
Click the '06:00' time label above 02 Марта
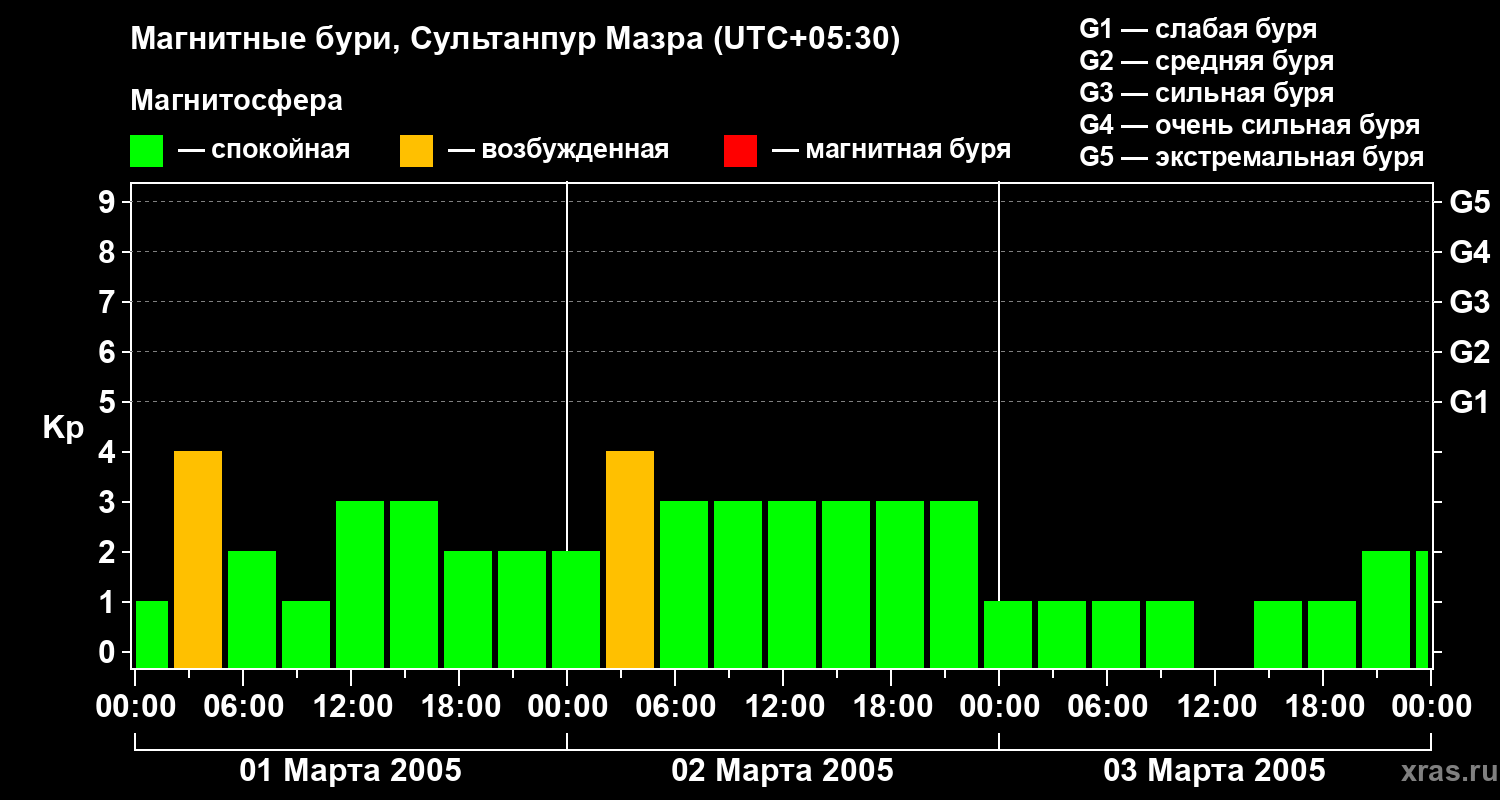click(x=675, y=707)
